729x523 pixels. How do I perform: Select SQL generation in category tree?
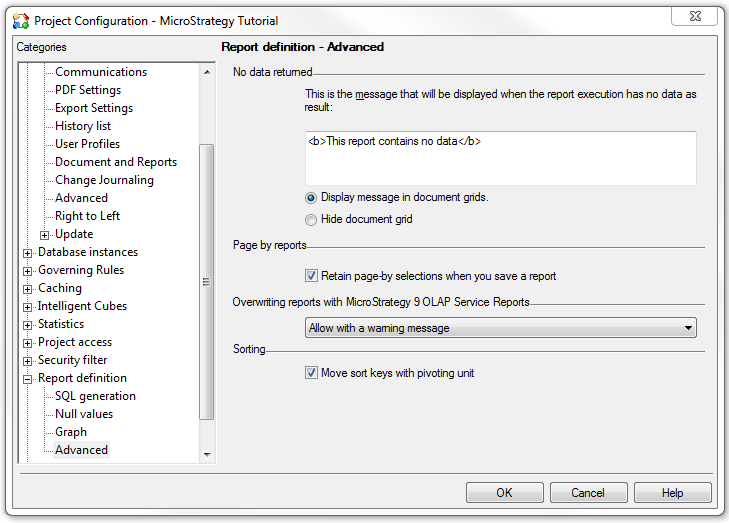tap(95, 396)
